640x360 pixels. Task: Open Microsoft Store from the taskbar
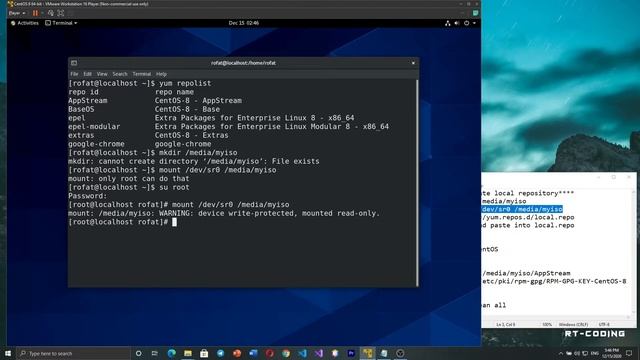[204, 353]
